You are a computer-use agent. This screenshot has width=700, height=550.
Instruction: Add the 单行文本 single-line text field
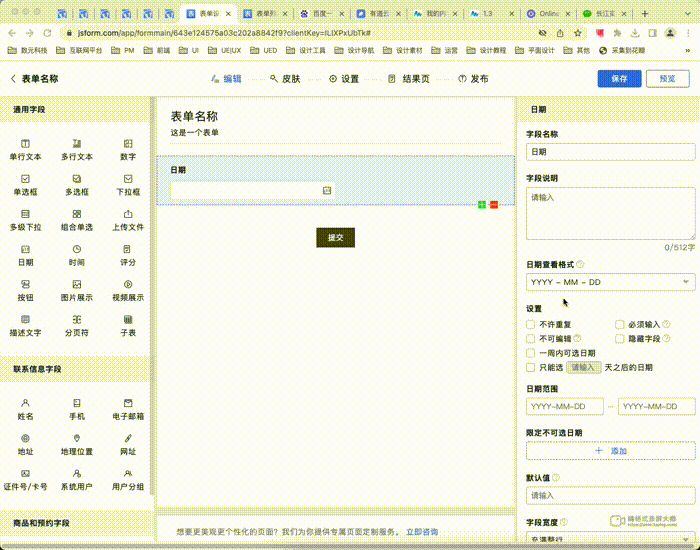pos(25,150)
